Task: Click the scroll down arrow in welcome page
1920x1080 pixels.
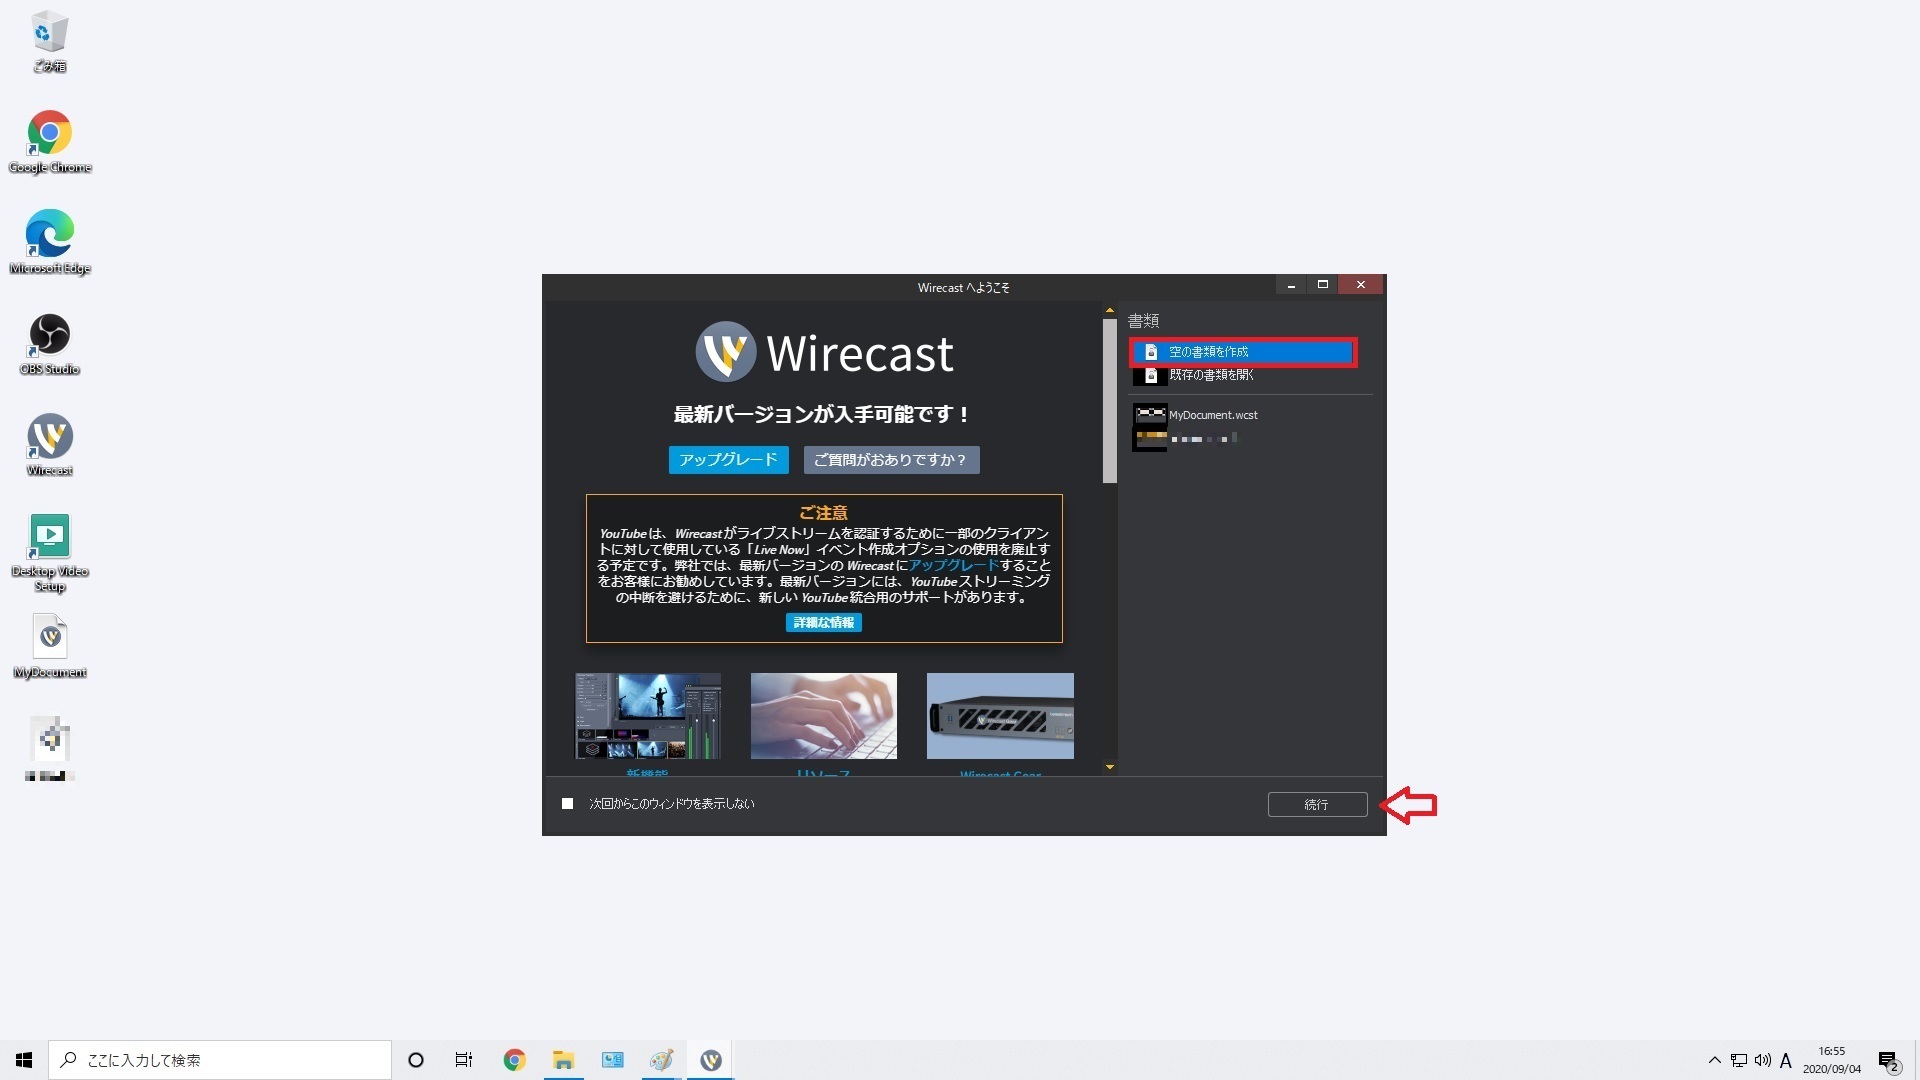Action: (x=1109, y=767)
